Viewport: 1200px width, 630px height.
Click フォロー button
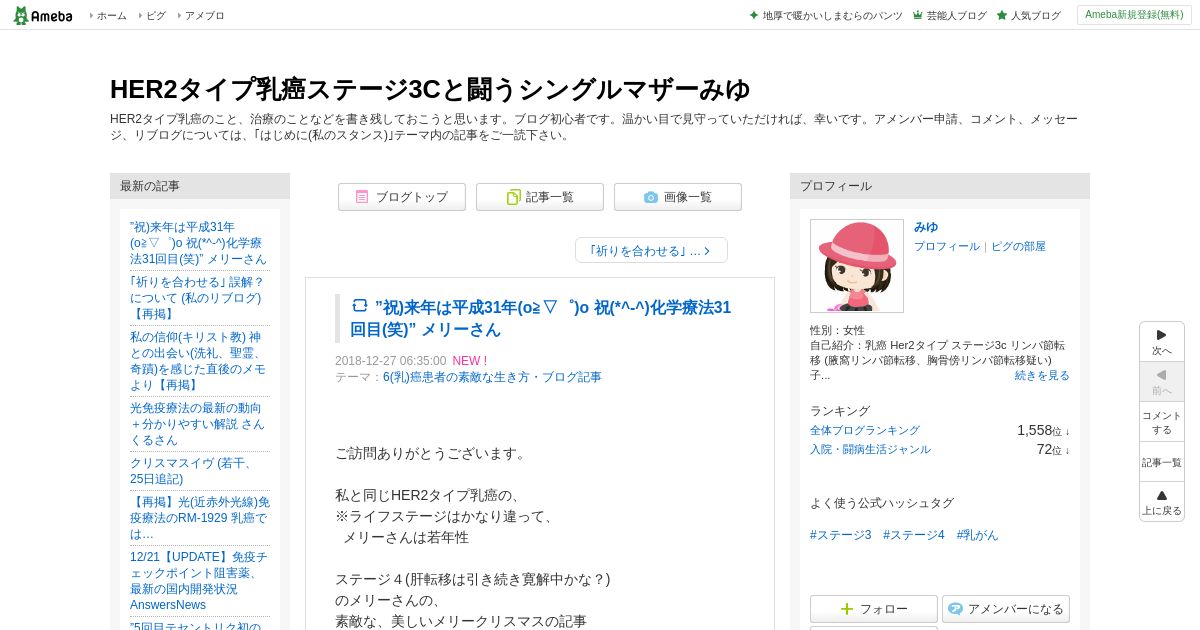(x=874, y=609)
